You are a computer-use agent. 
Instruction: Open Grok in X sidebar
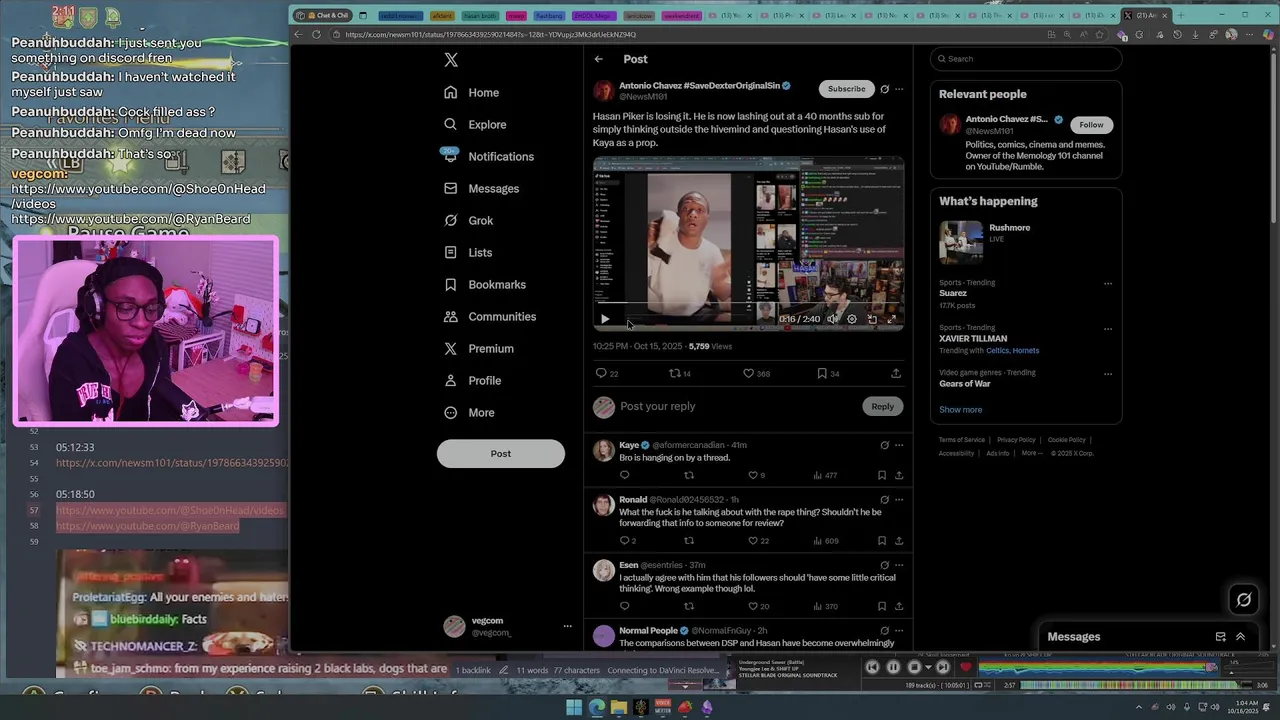pyautogui.click(x=468, y=220)
